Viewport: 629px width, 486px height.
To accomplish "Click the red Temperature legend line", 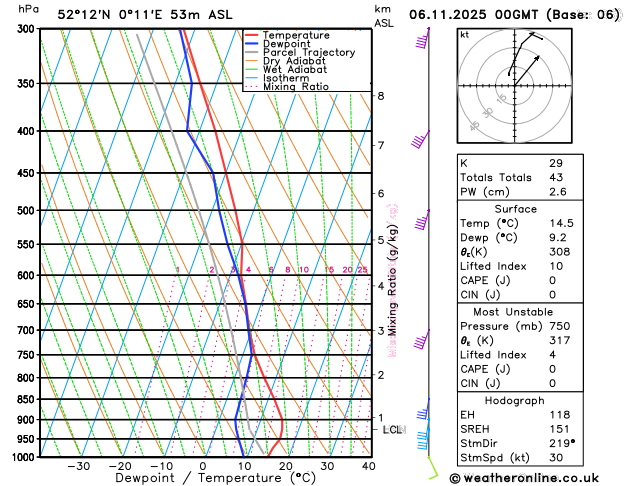I will pyautogui.click(x=252, y=35).
